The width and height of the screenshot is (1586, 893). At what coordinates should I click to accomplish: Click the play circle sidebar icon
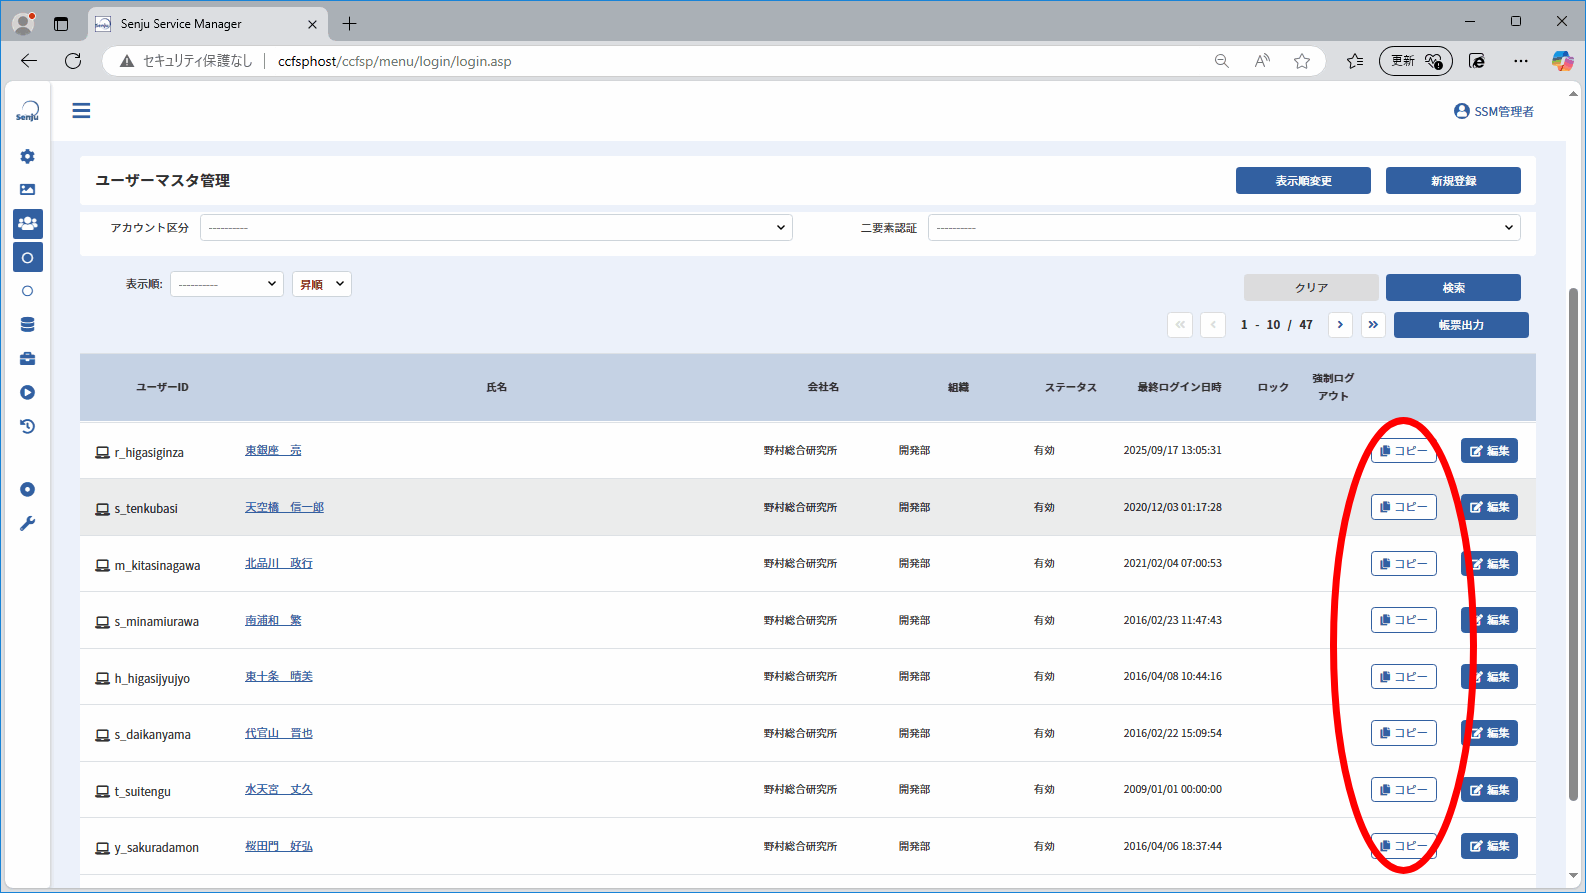(x=28, y=392)
